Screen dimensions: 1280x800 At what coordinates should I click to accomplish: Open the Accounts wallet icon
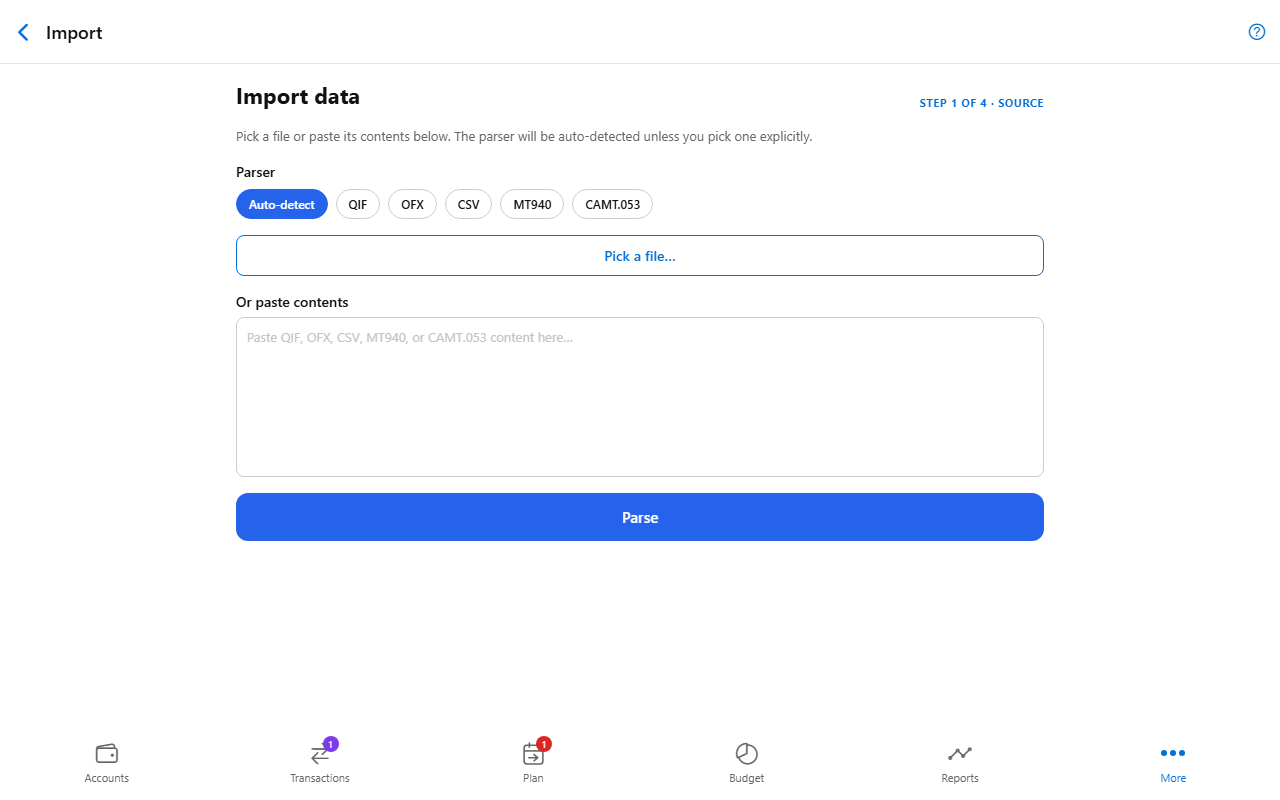pyautogui.click(x=107, y=753)
